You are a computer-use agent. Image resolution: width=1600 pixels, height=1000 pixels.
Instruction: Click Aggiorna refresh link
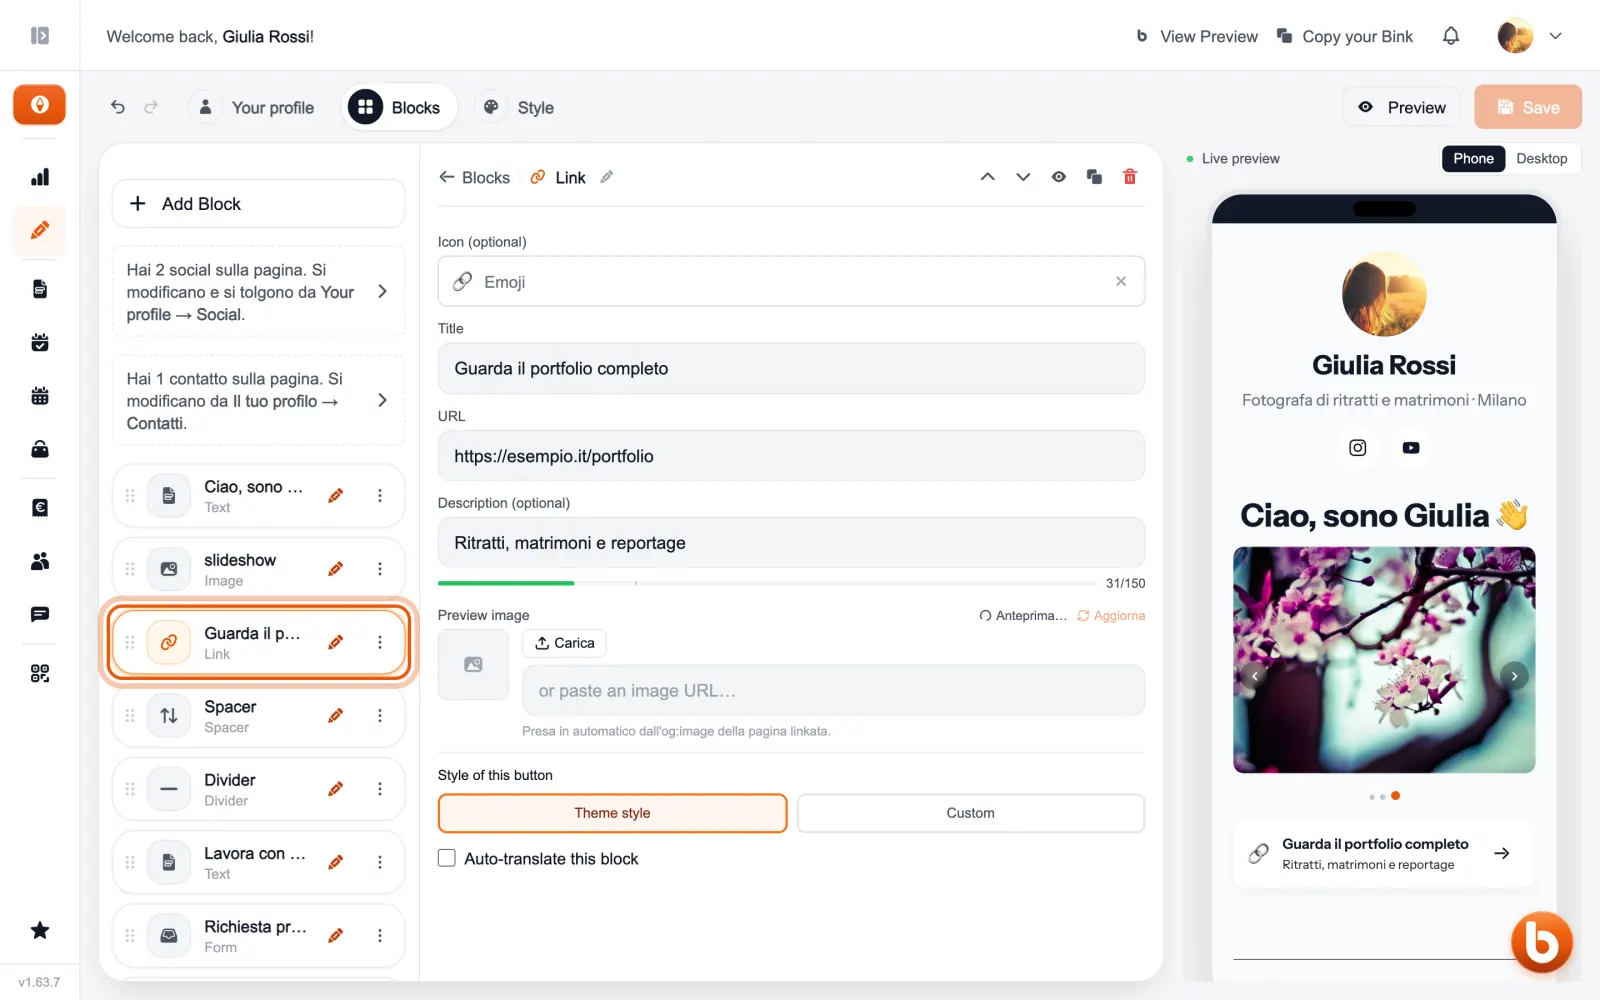click(x=1111, y=616)
